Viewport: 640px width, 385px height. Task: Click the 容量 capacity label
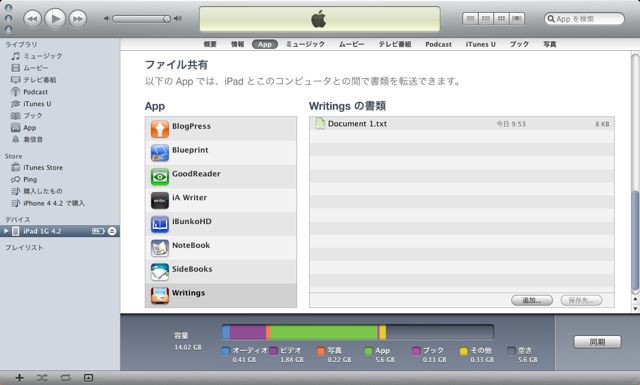point(181,336)
